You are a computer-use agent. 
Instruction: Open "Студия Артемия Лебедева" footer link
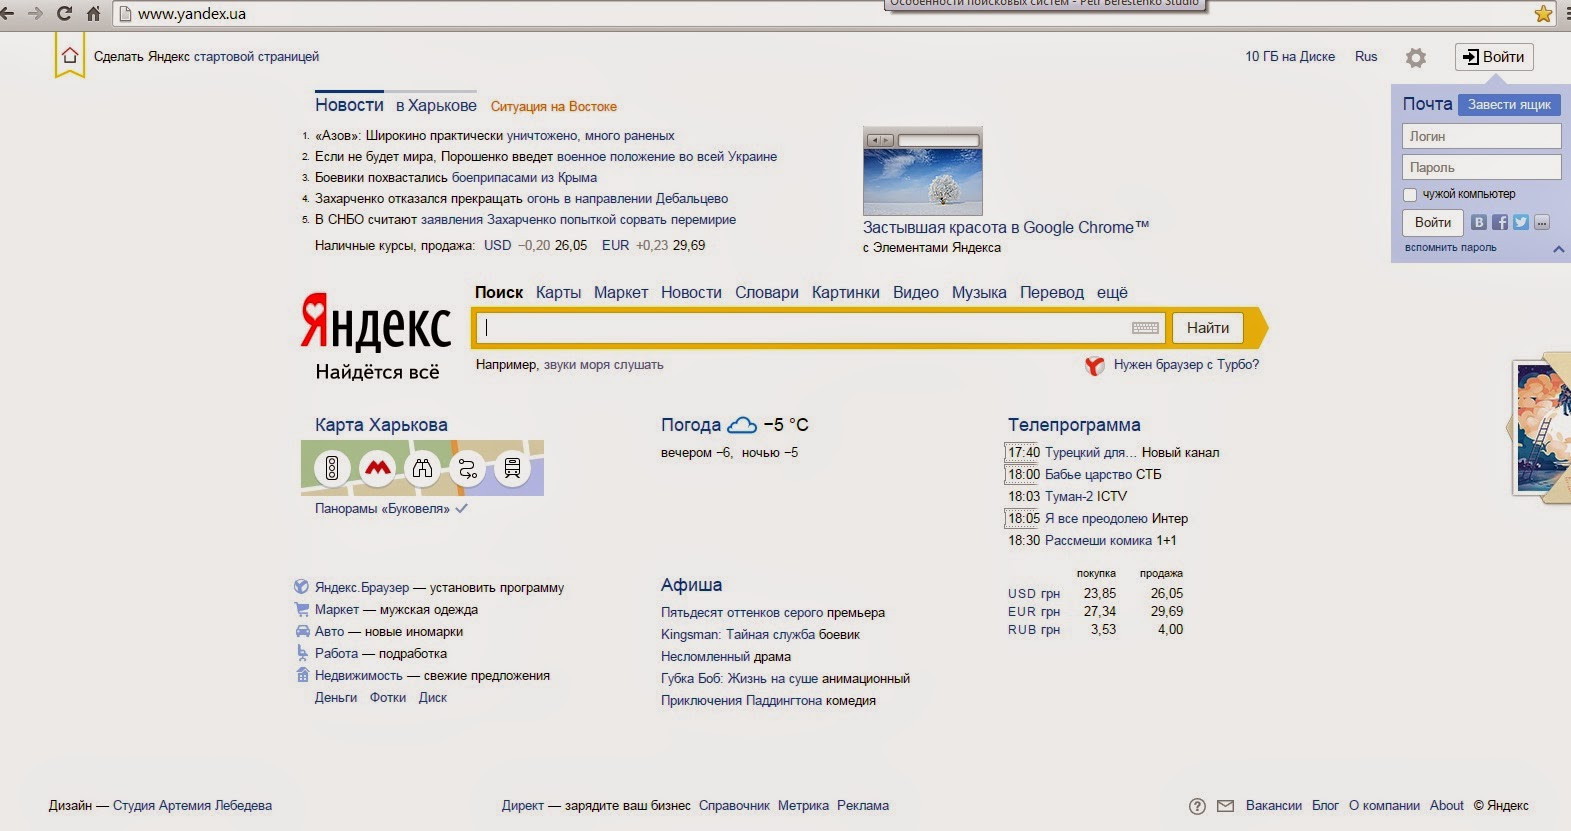[192, 805]
